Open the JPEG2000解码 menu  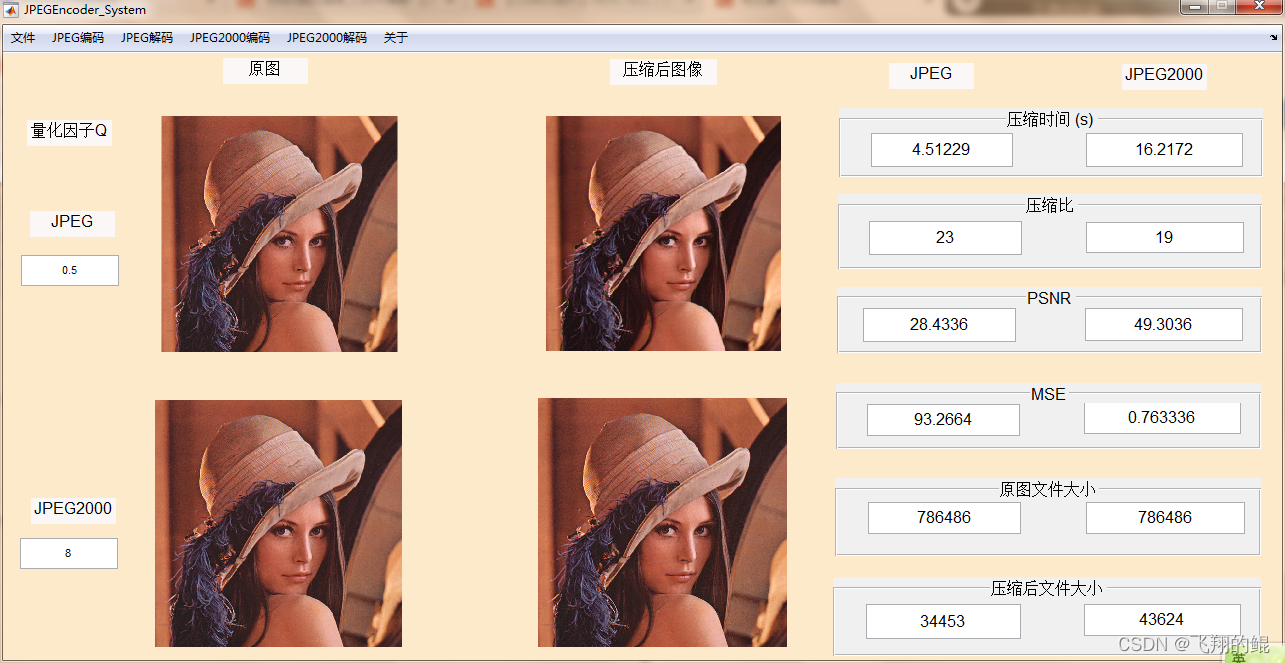pos(327,38)
